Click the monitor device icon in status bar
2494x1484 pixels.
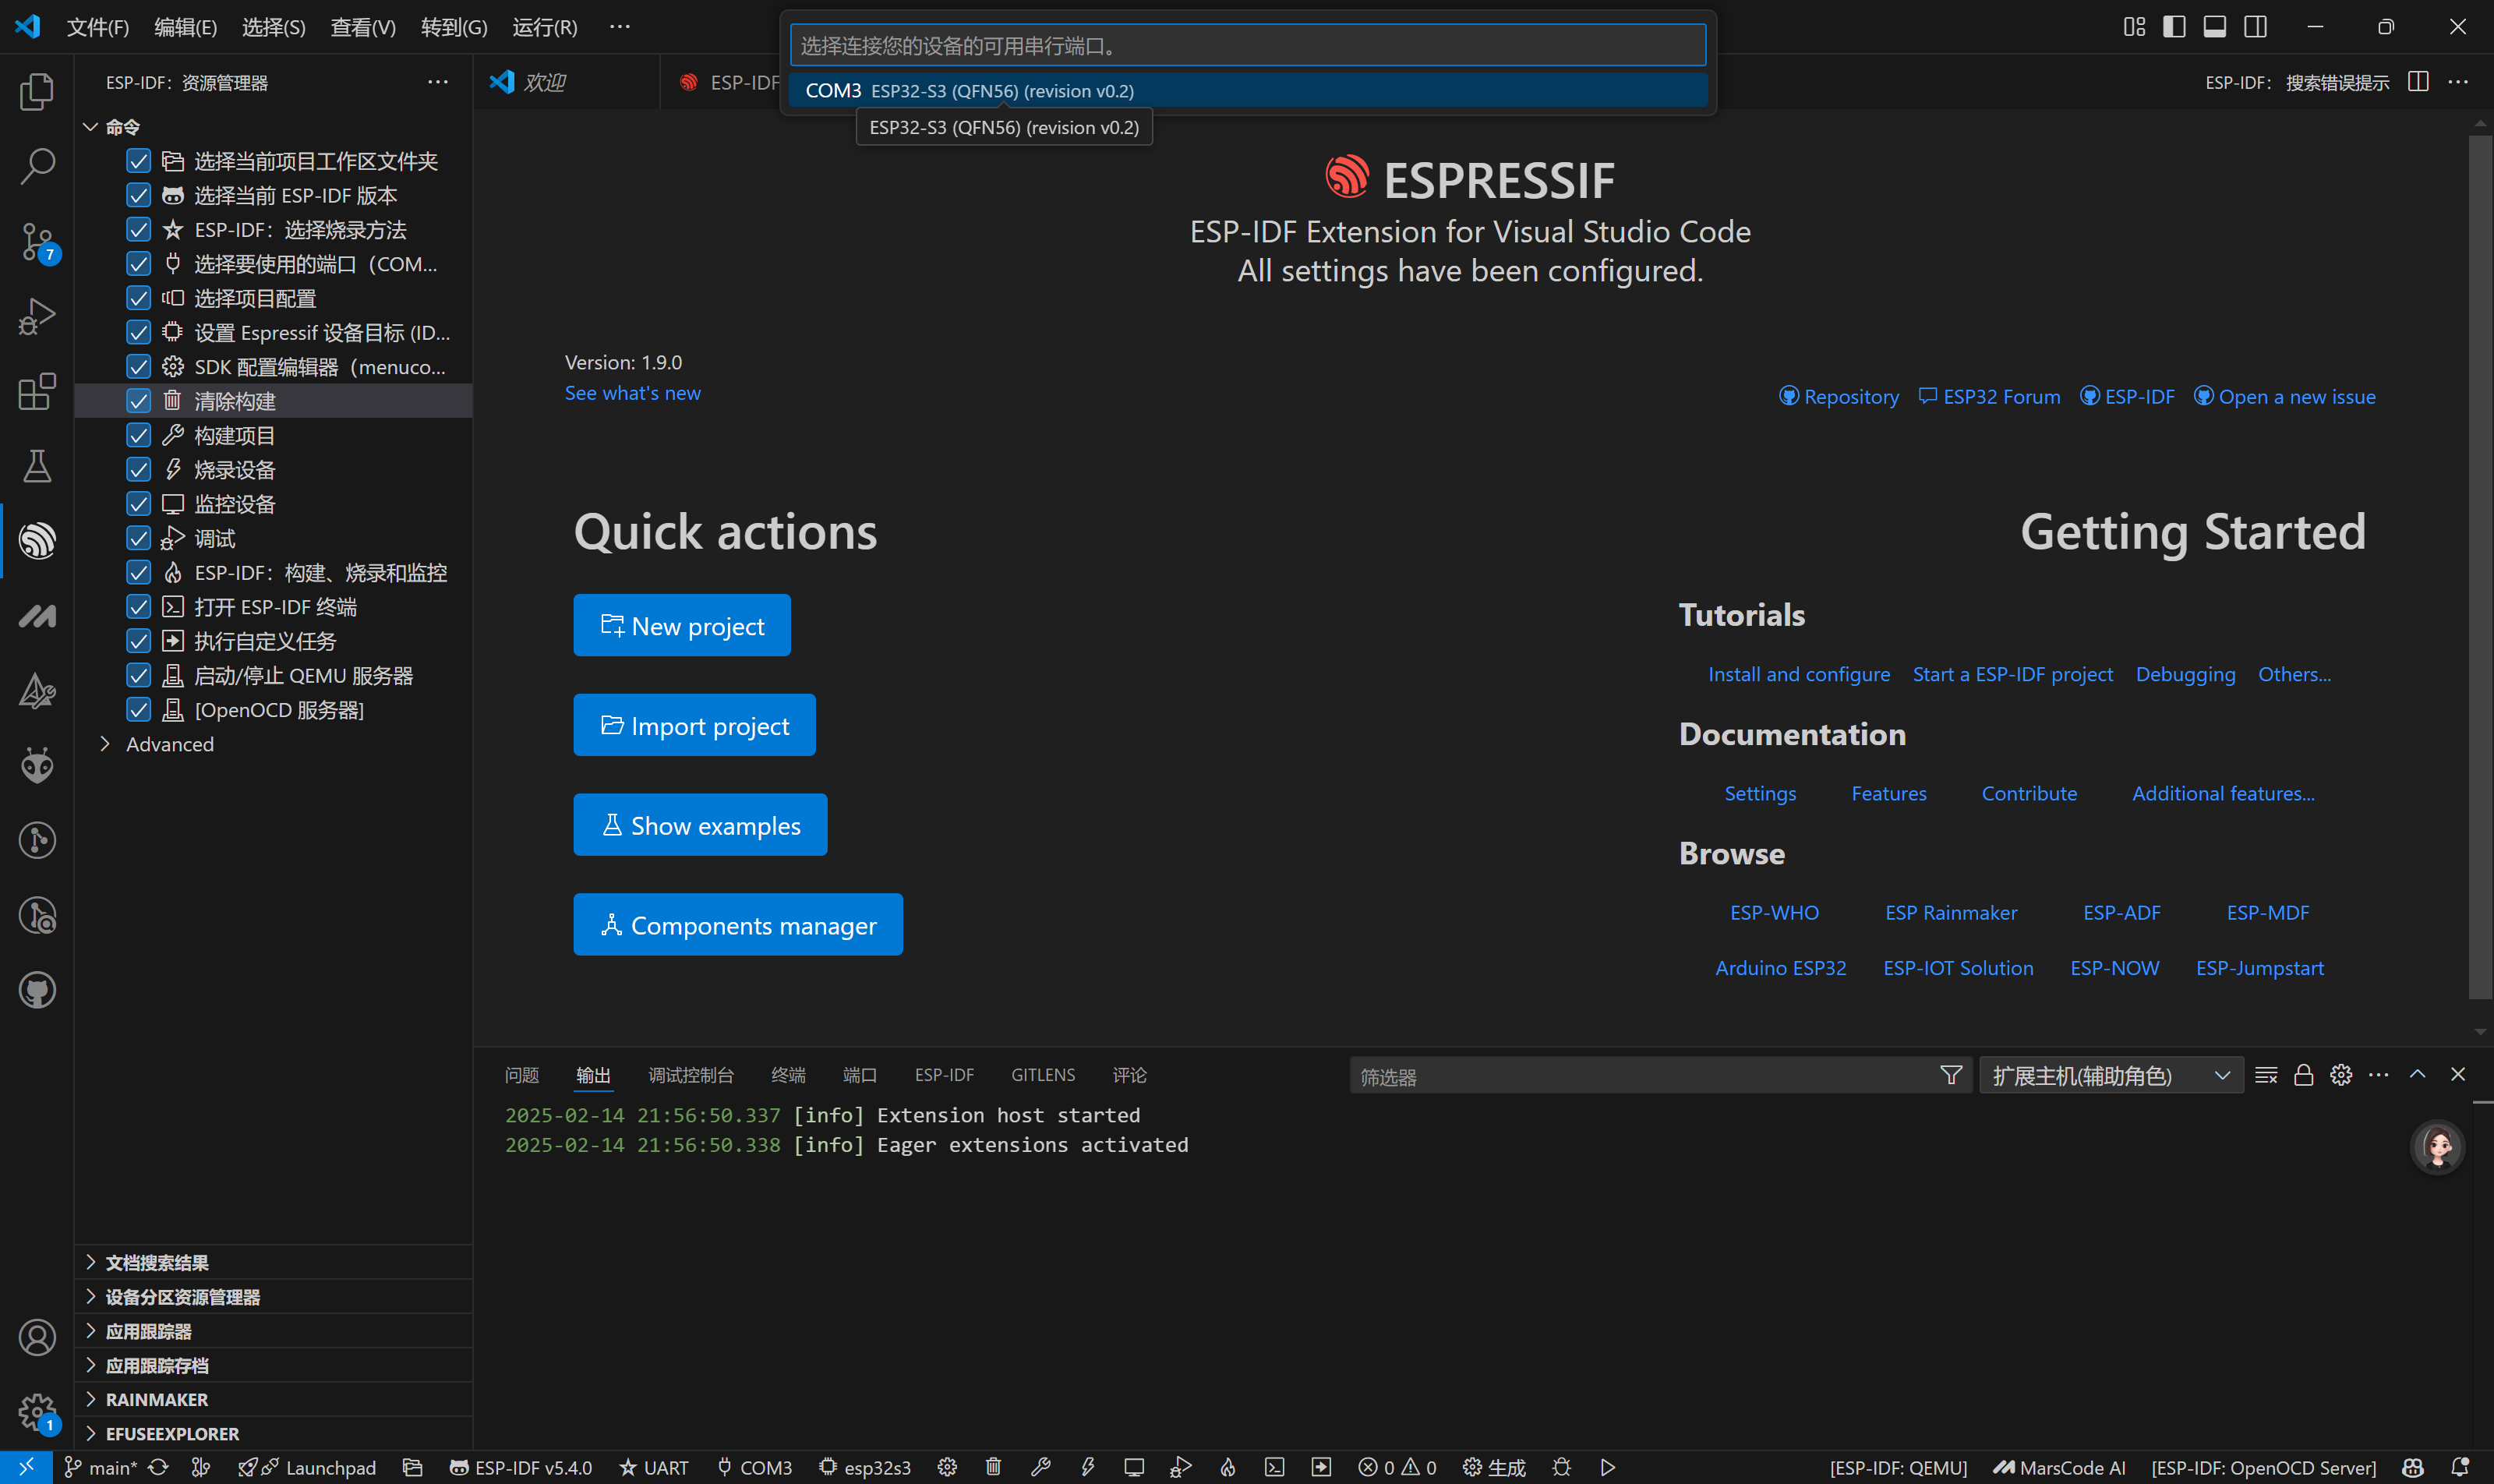click(1133, 1467)
